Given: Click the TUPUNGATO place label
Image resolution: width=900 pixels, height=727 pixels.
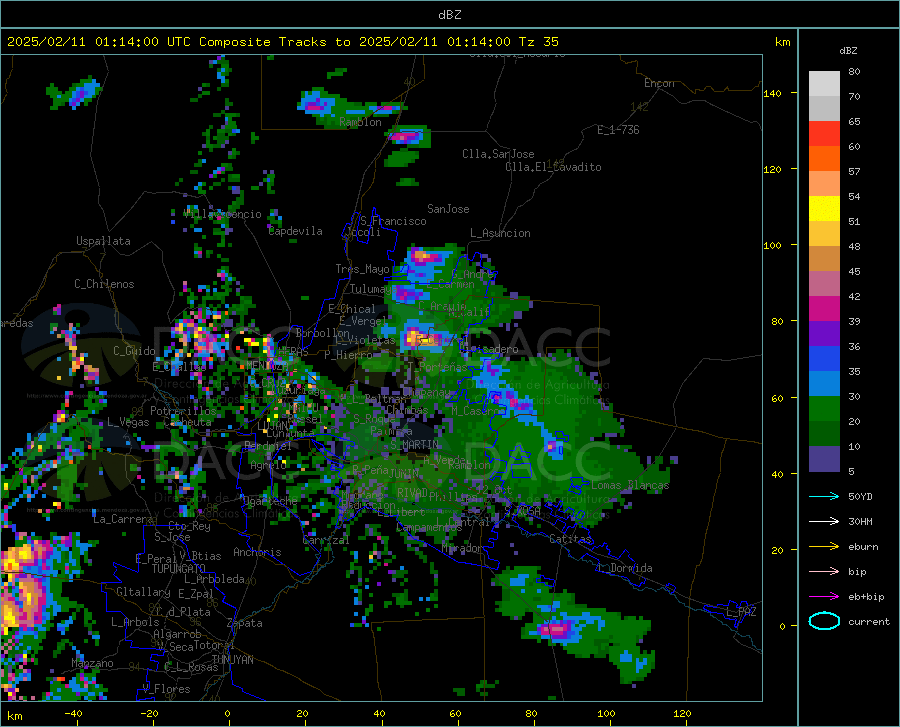Looking at the screenshot, I should 179,569.
